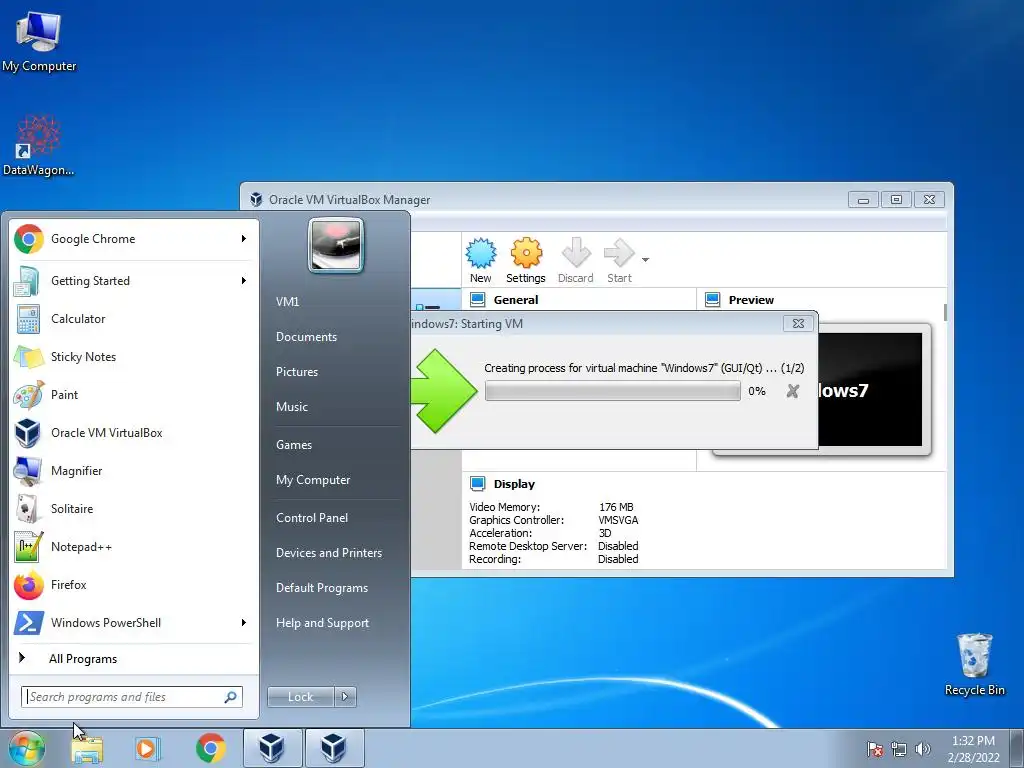Launch Paint from Start menu
Screen dimensions: 1024x768
pyautogui.click(x=134, y=394)
